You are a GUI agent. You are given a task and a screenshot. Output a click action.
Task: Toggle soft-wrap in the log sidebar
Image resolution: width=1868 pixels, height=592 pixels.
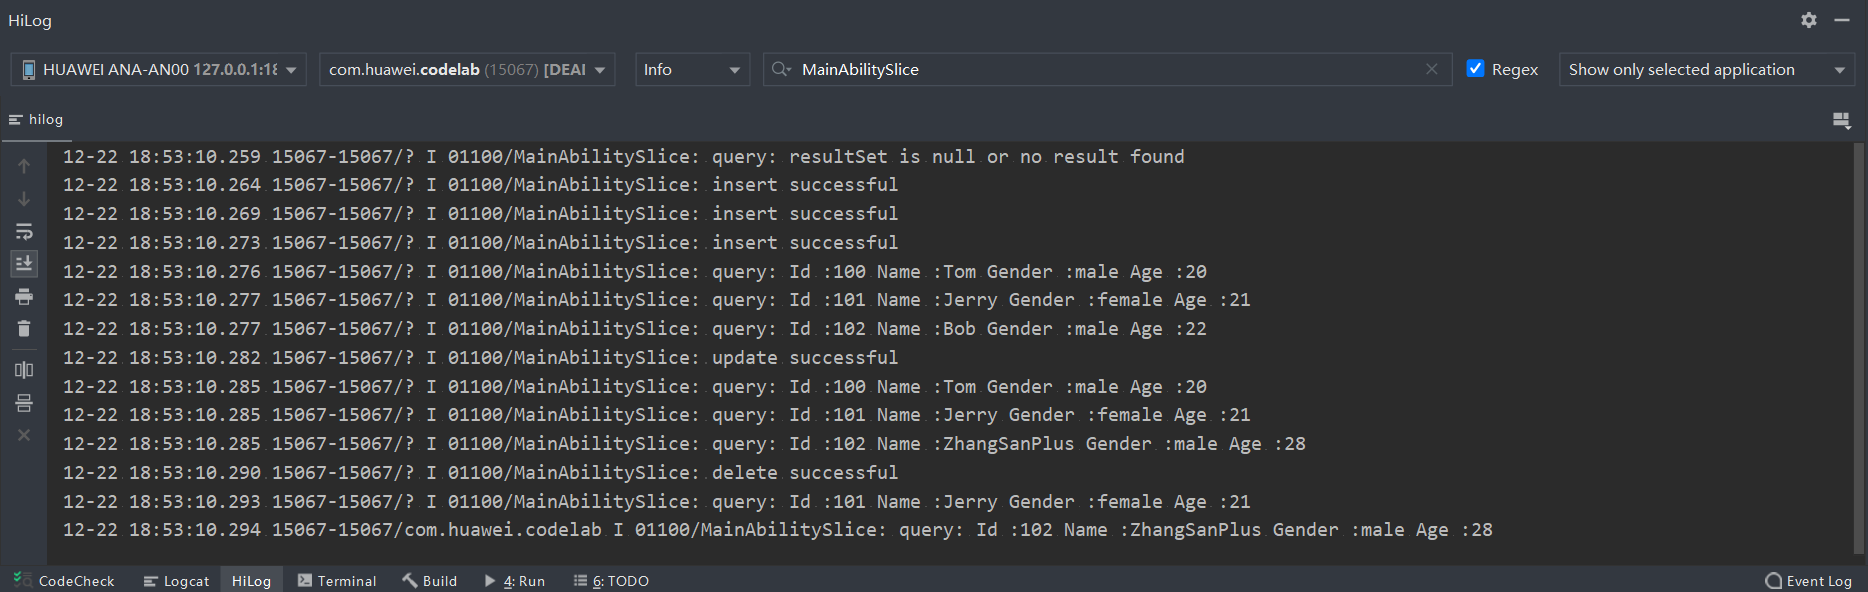[x=24, y=232]
